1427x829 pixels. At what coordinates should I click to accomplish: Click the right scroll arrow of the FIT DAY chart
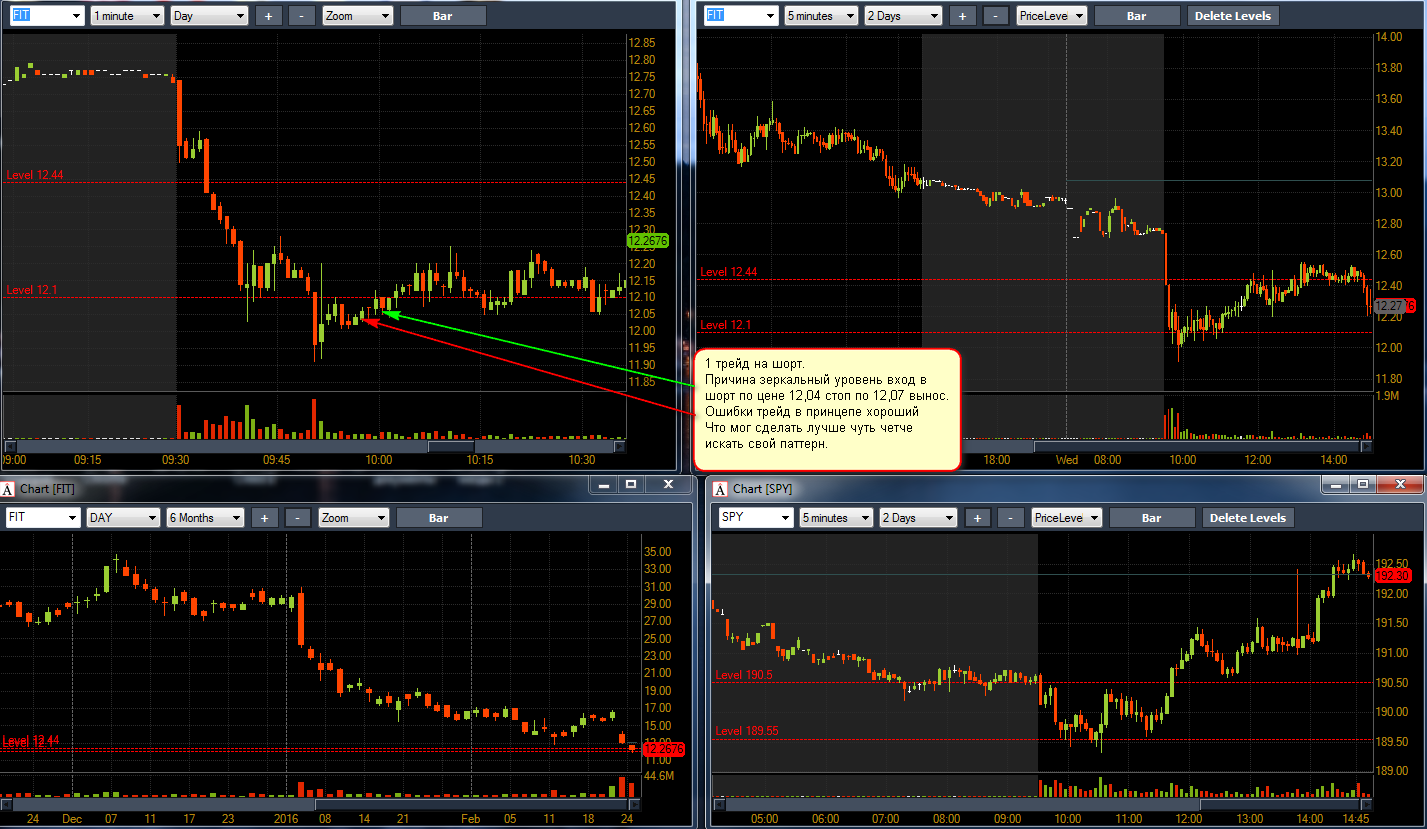click(633, 804)
